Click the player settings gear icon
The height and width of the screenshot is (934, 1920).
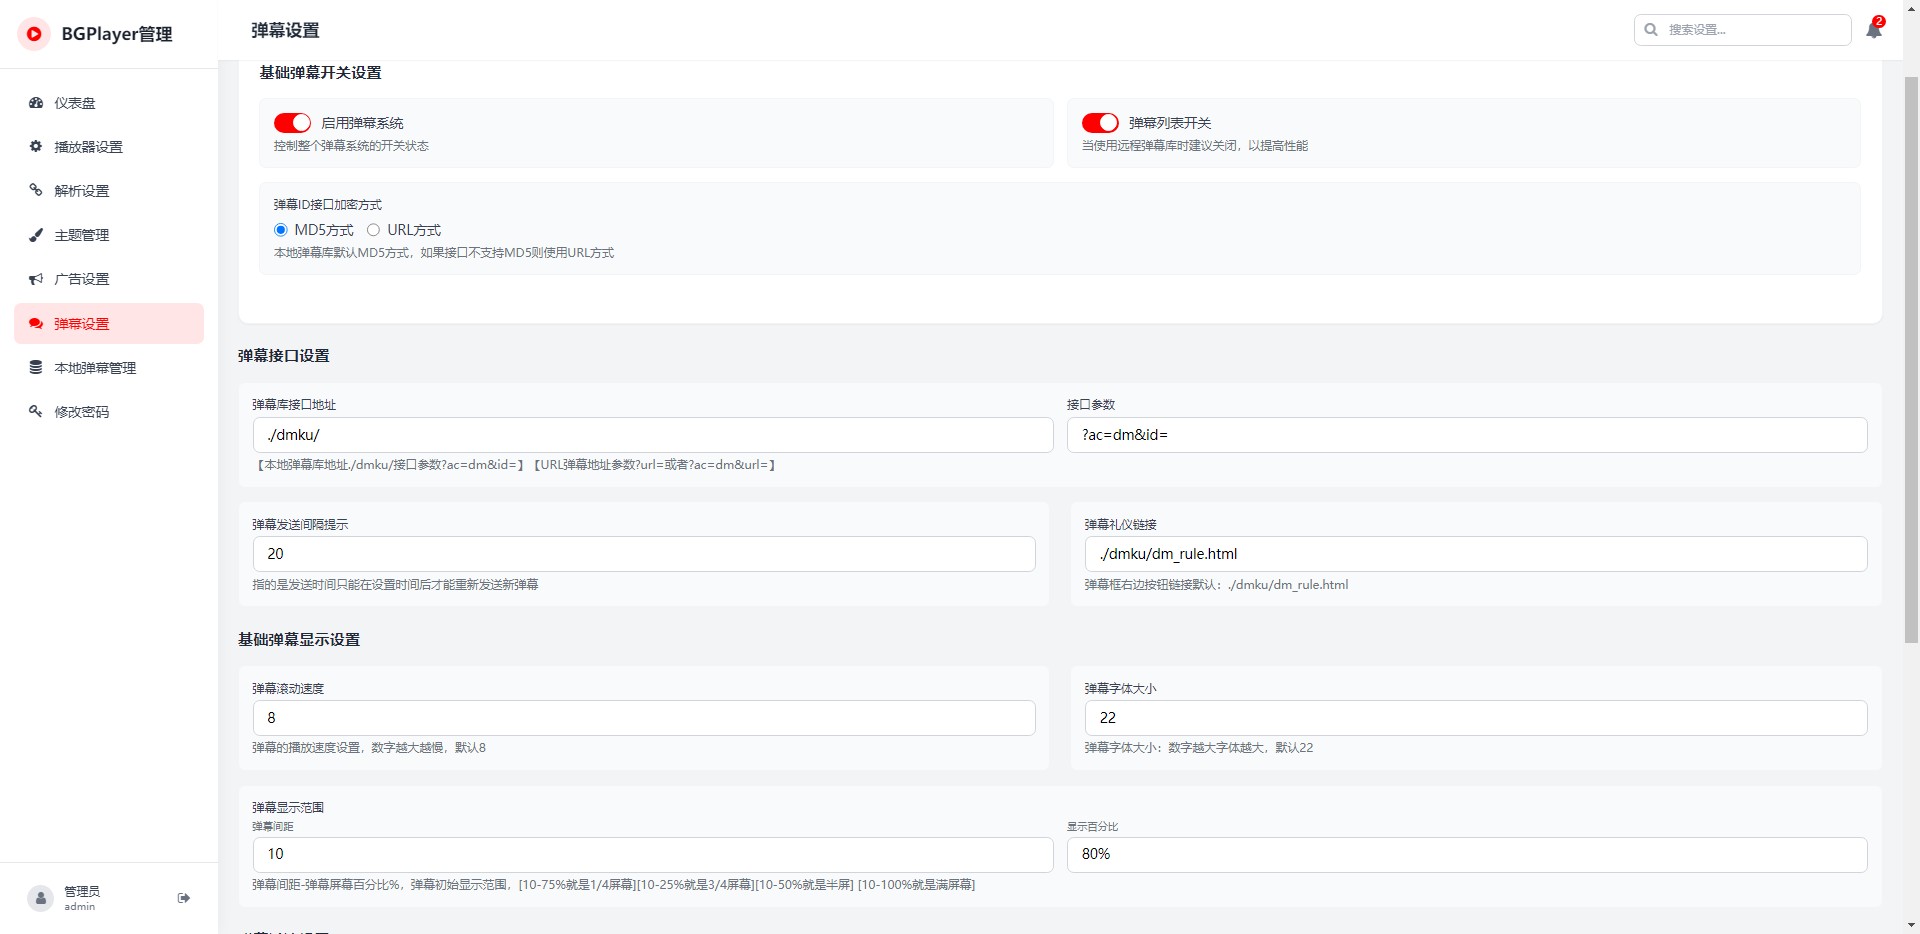point(36,147)
